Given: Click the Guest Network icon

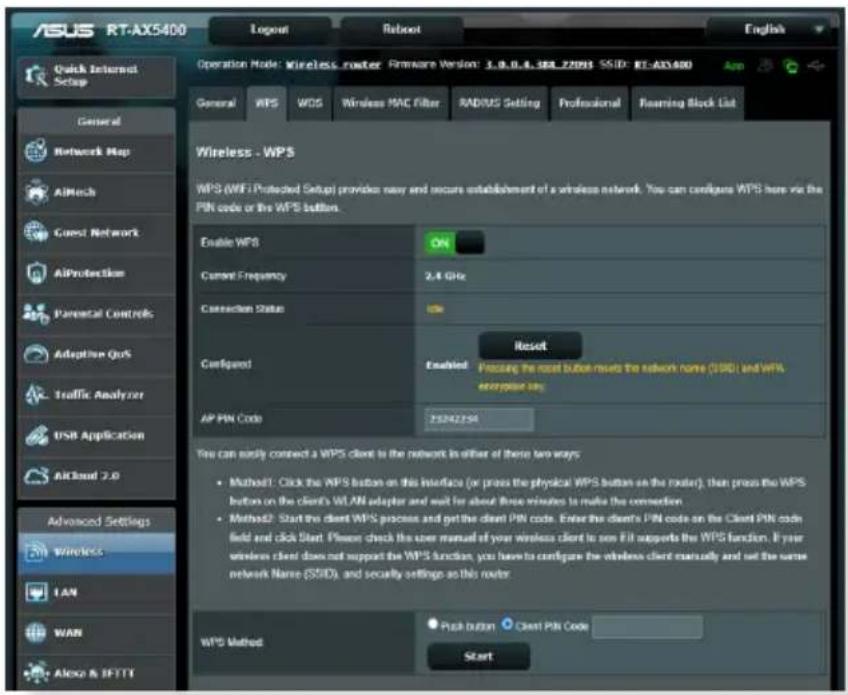Looking at the screenshot, I should point(36,233).
